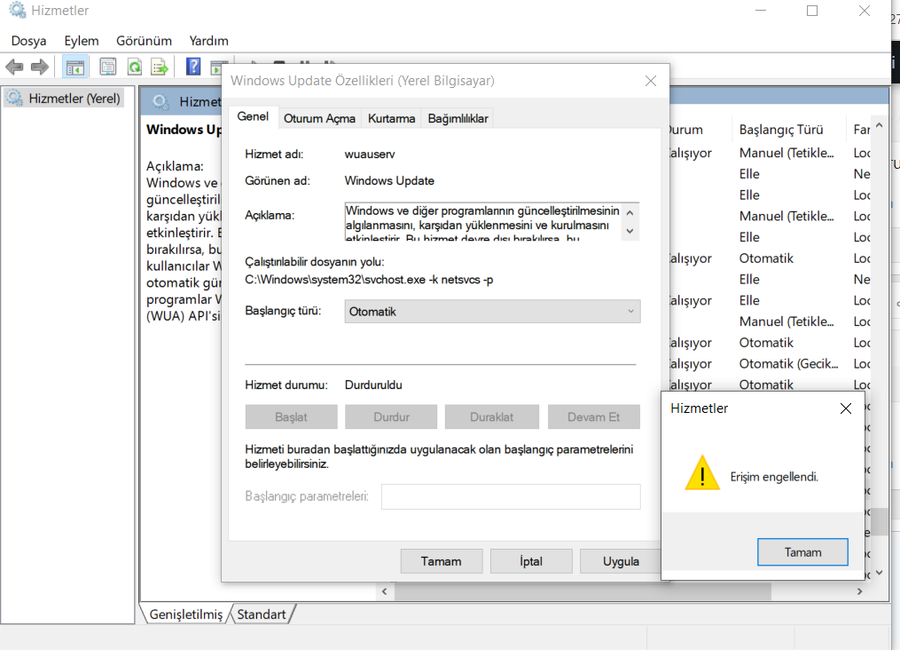Image resolution: width=900 pixels, height=650 pixels.
Task: Minimize the Hizmetler window
Action: [x=761, y=10]
